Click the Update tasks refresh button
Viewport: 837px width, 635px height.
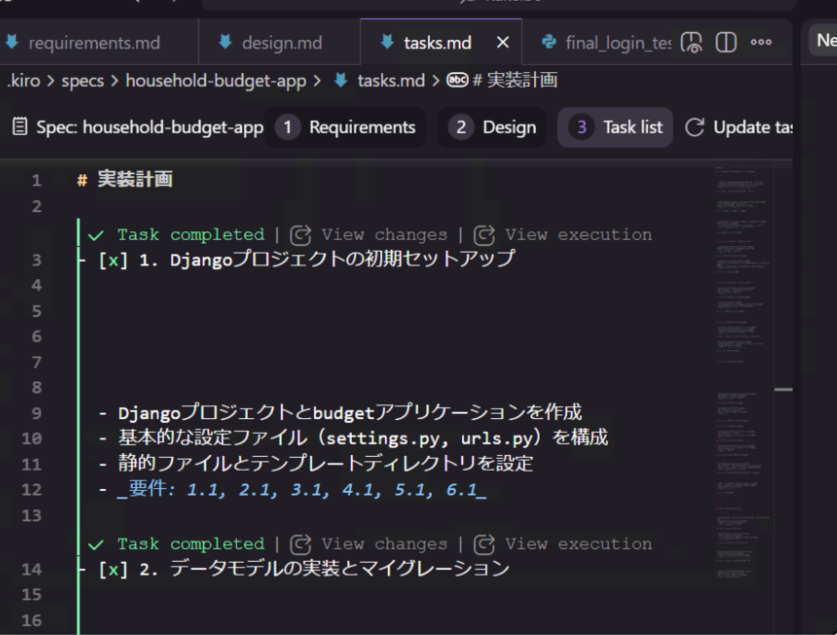(739, 128)
